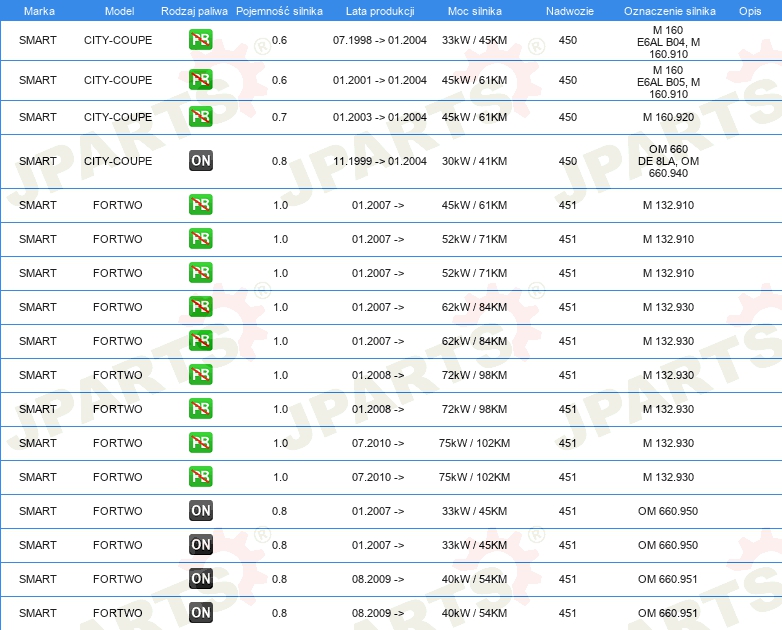Click CITY-COUPE in the diesel 0.8 row

118,161
